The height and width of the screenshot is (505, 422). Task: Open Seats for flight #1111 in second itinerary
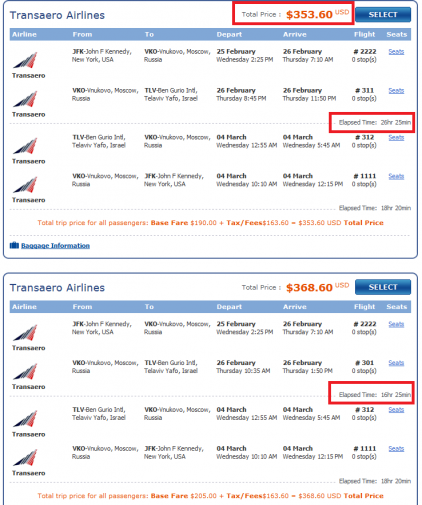396,449
